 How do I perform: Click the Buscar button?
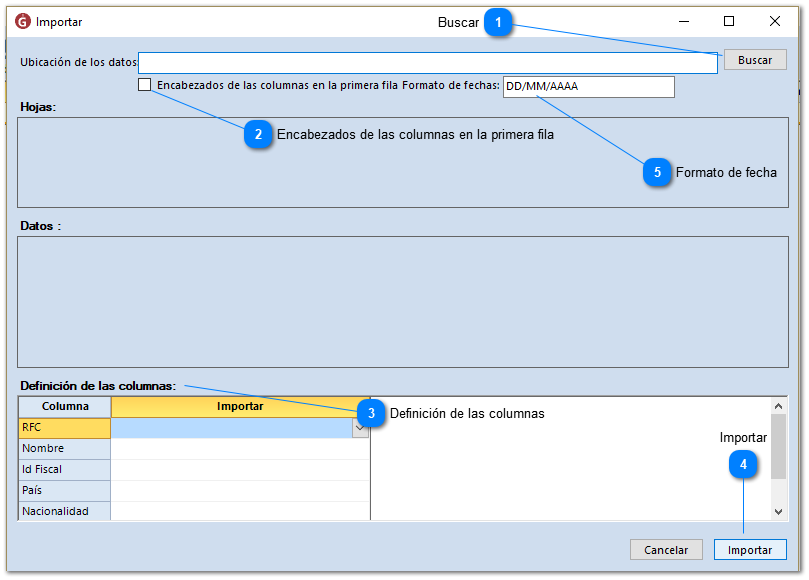point(755,60)
